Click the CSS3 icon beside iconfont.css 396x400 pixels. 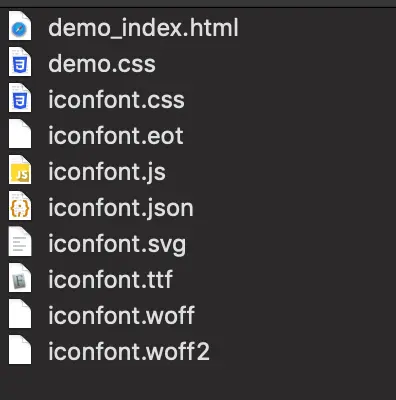coord(20,98)
